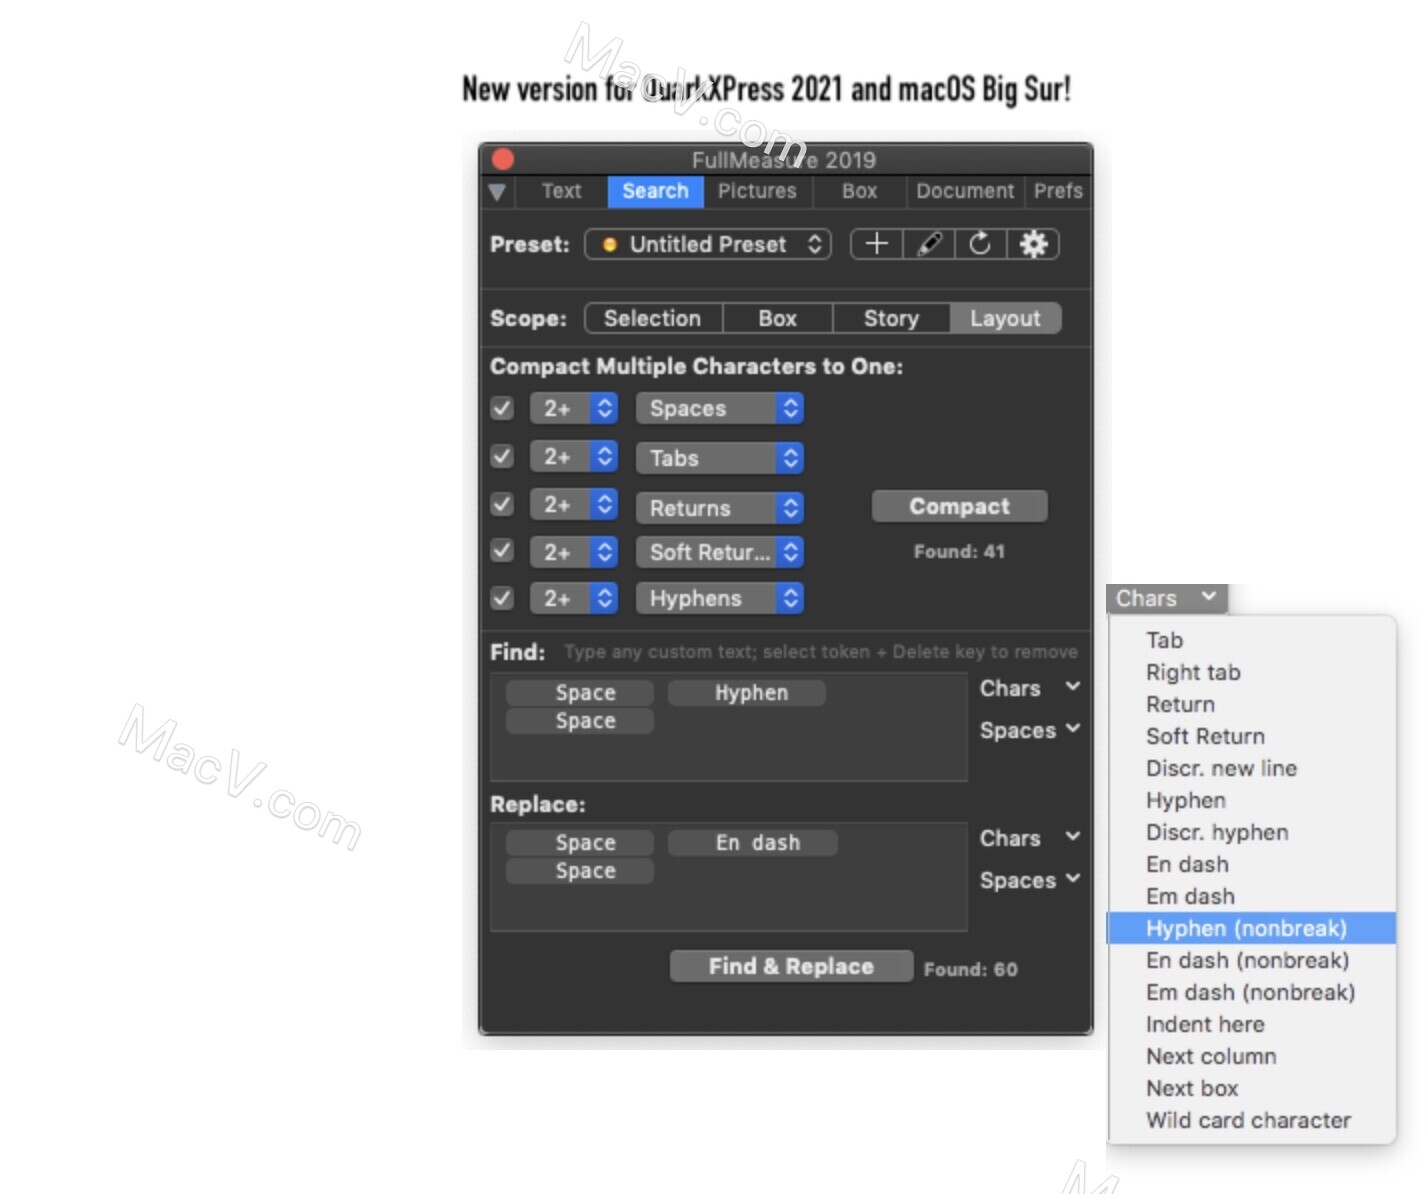Image resolution: width=1426 pixels, height=1194 pixels.
Task: Choose Return from the Chars menu
Action: (x=1251, y=704)
